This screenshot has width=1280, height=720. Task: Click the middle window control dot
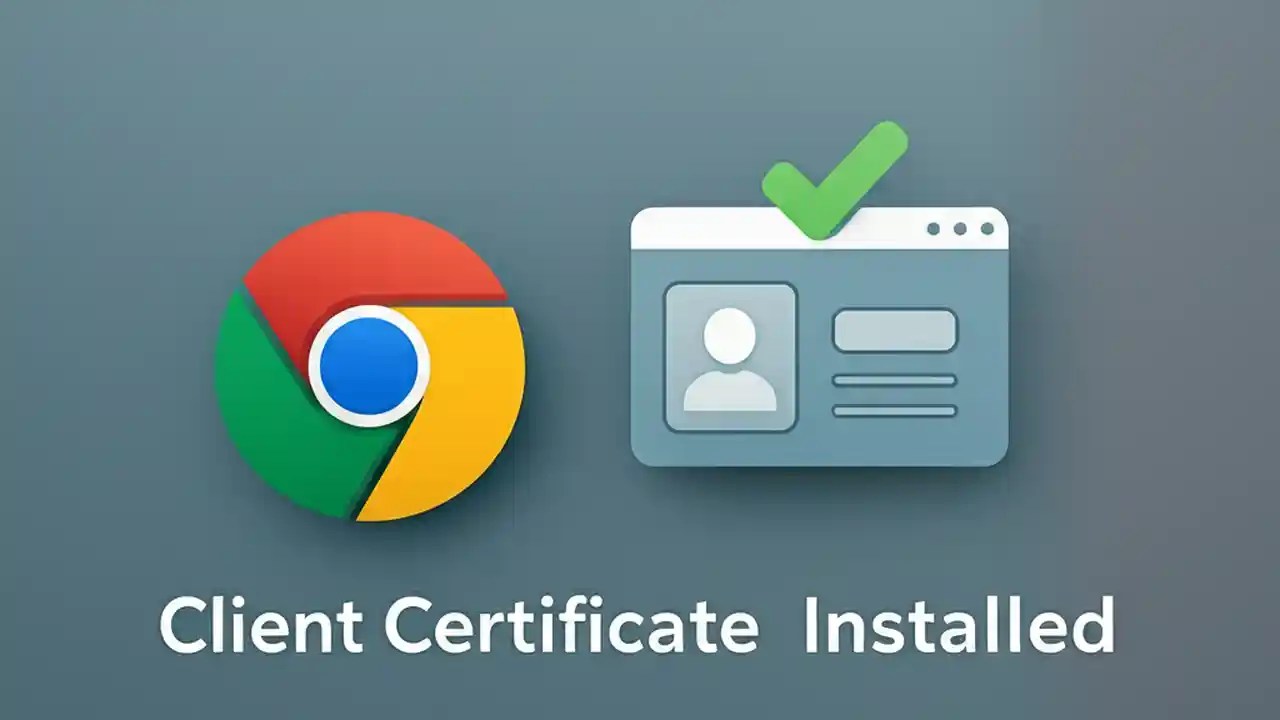(958, 230)
